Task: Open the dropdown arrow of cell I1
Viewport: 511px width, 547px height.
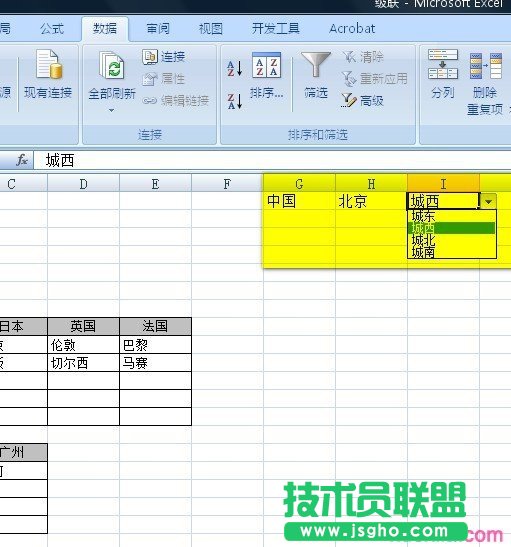Action: point(488,201)
